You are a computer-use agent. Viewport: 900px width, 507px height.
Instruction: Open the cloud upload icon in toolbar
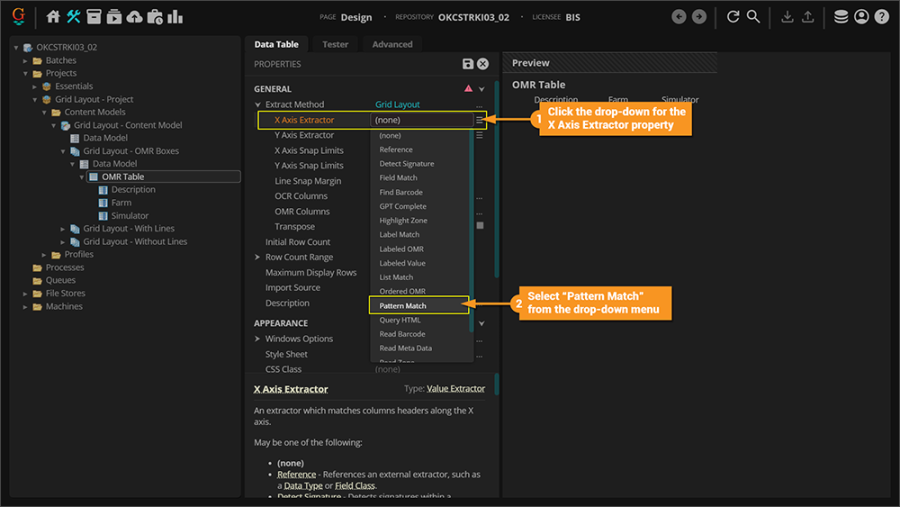tap(134, 17)
